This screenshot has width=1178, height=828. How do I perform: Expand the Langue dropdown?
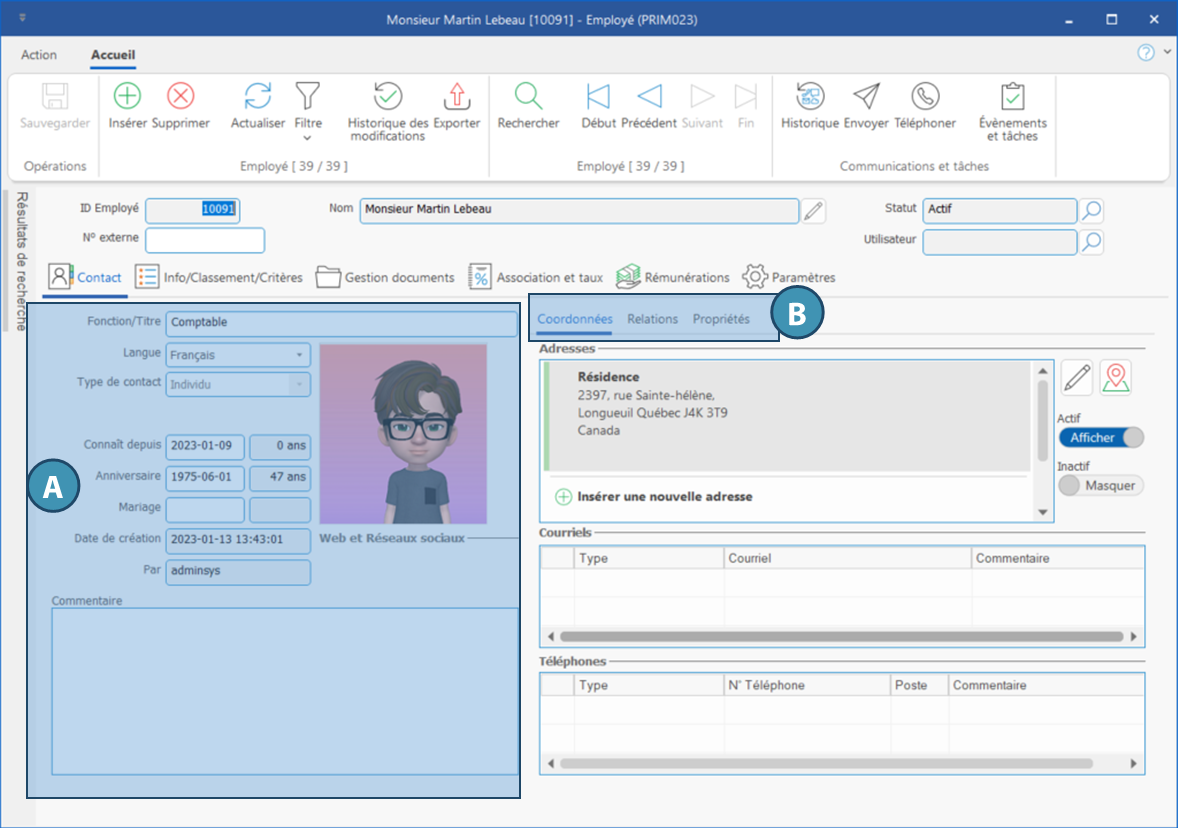(299, 355)
